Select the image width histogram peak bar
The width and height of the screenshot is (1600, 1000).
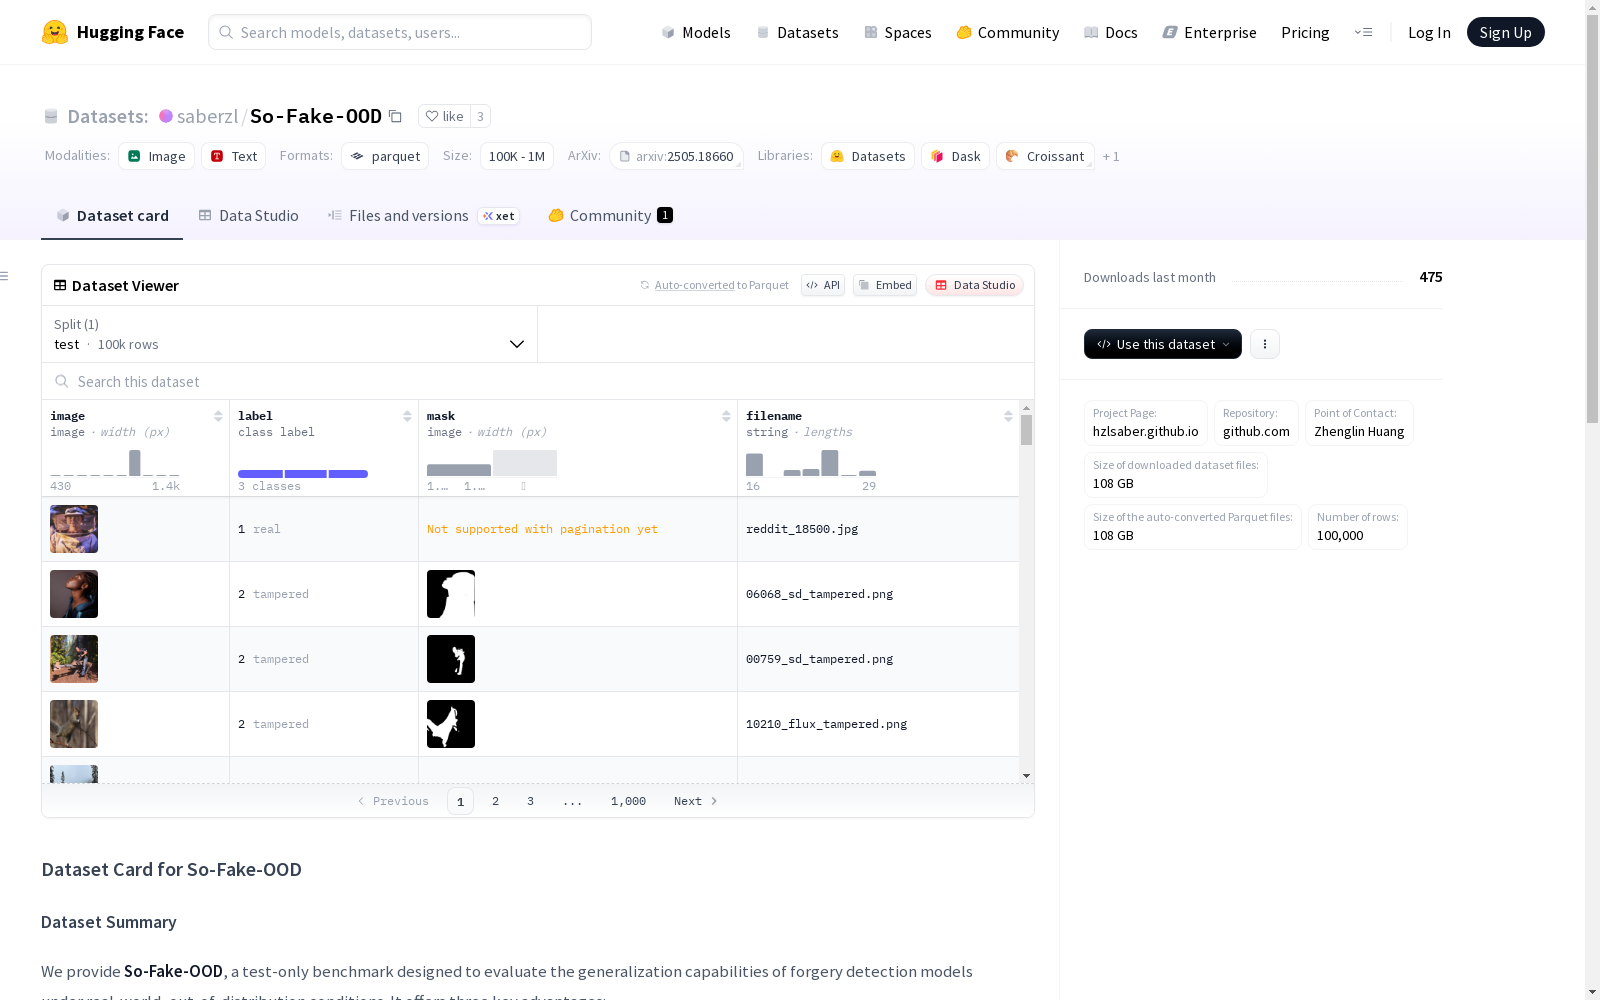tap(135, 463)
